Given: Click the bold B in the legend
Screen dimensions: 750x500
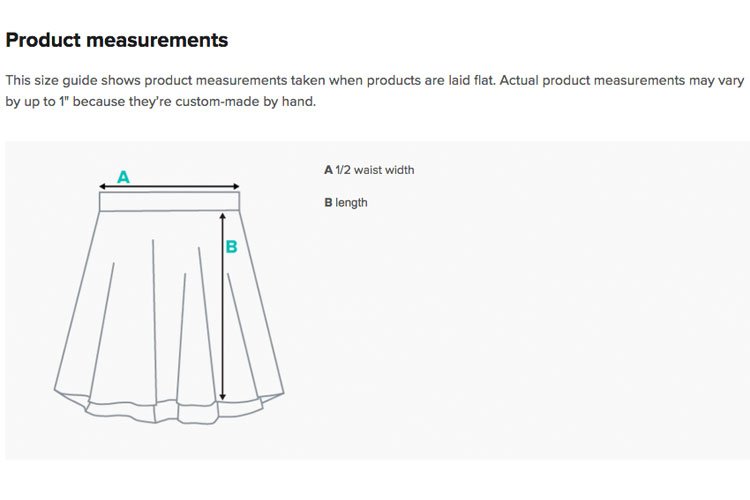Looking at the screenshot, I should 328,202.
